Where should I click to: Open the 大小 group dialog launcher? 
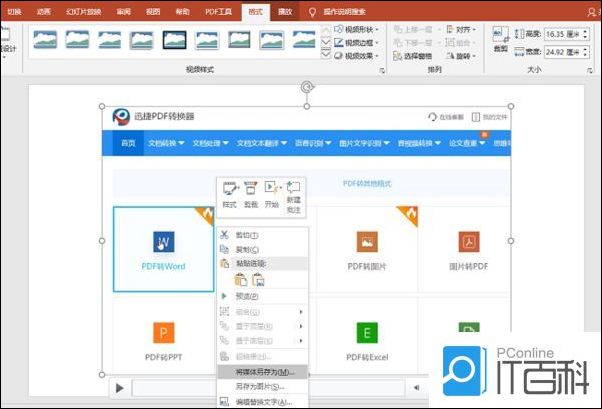click(x=590, y=70)
